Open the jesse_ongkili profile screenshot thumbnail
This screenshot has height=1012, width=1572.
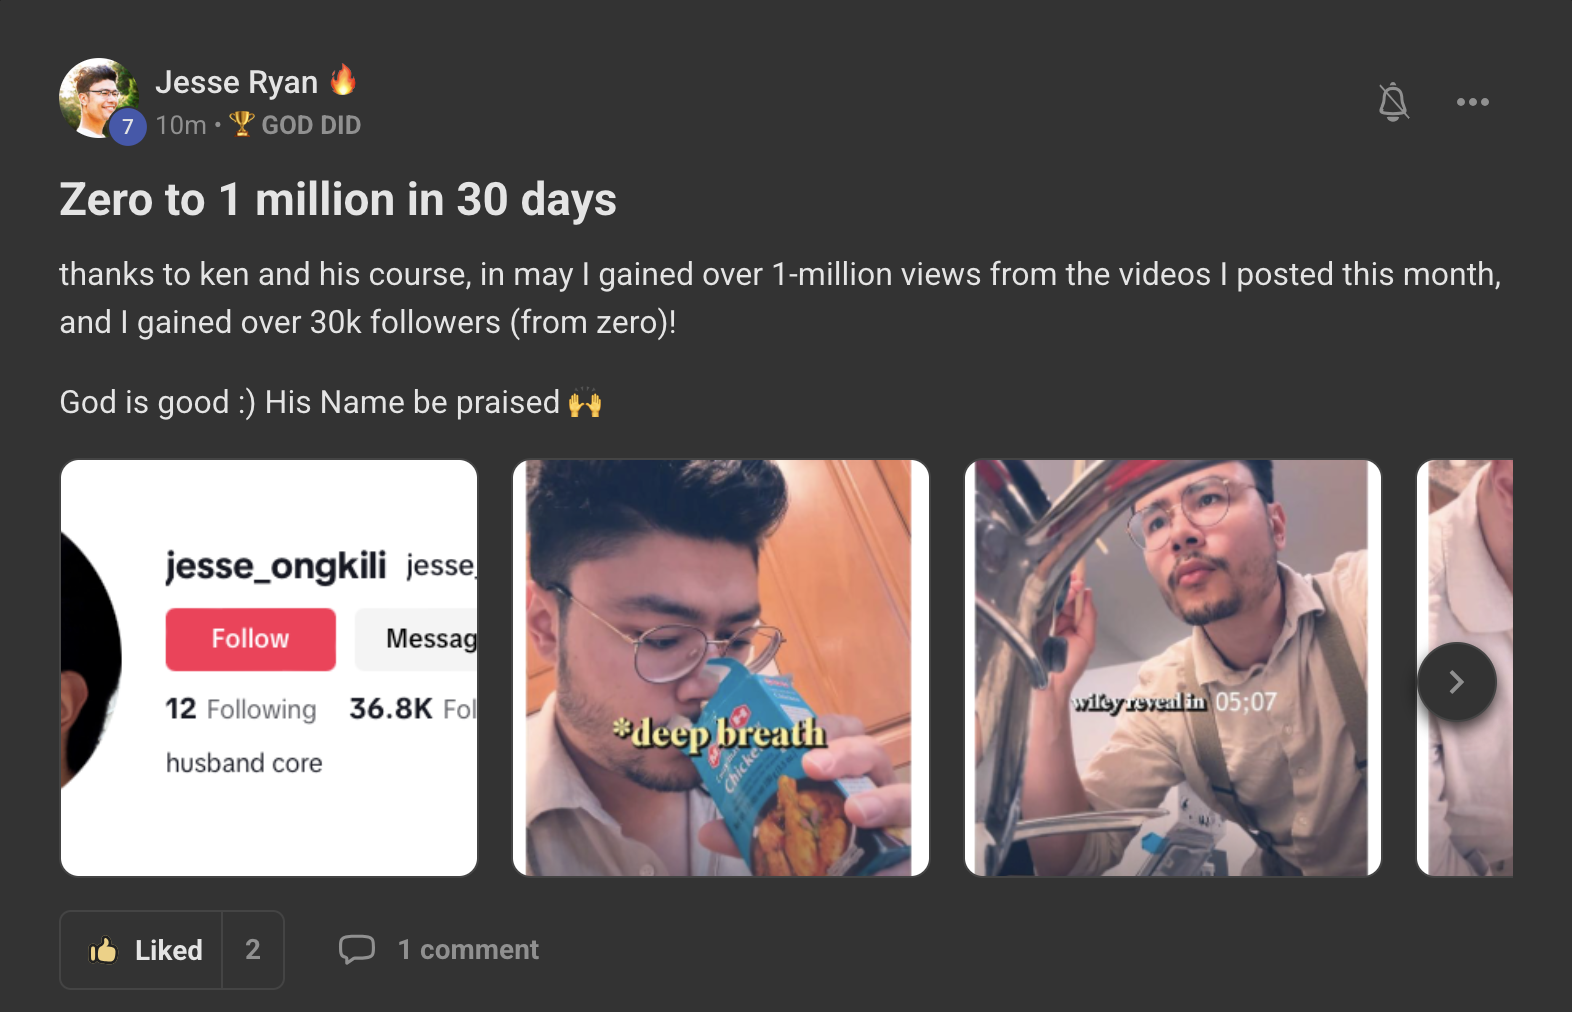[x=269, y=668]
